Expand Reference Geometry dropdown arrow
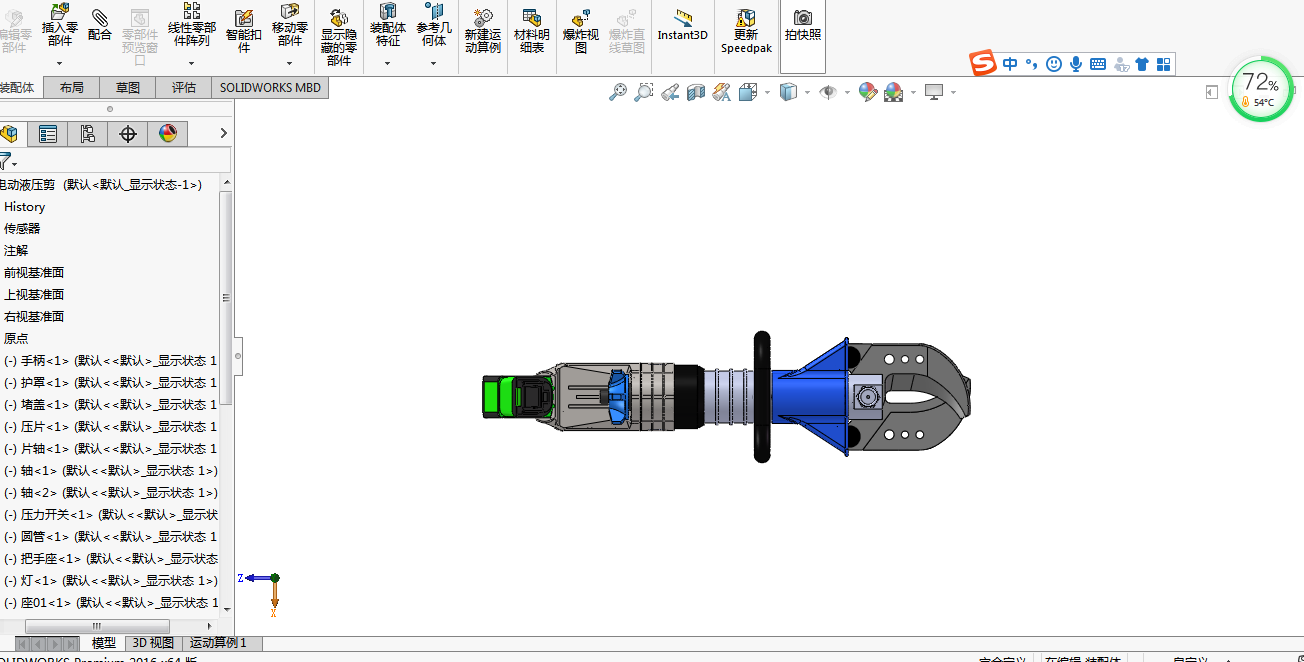 [434, 63]
